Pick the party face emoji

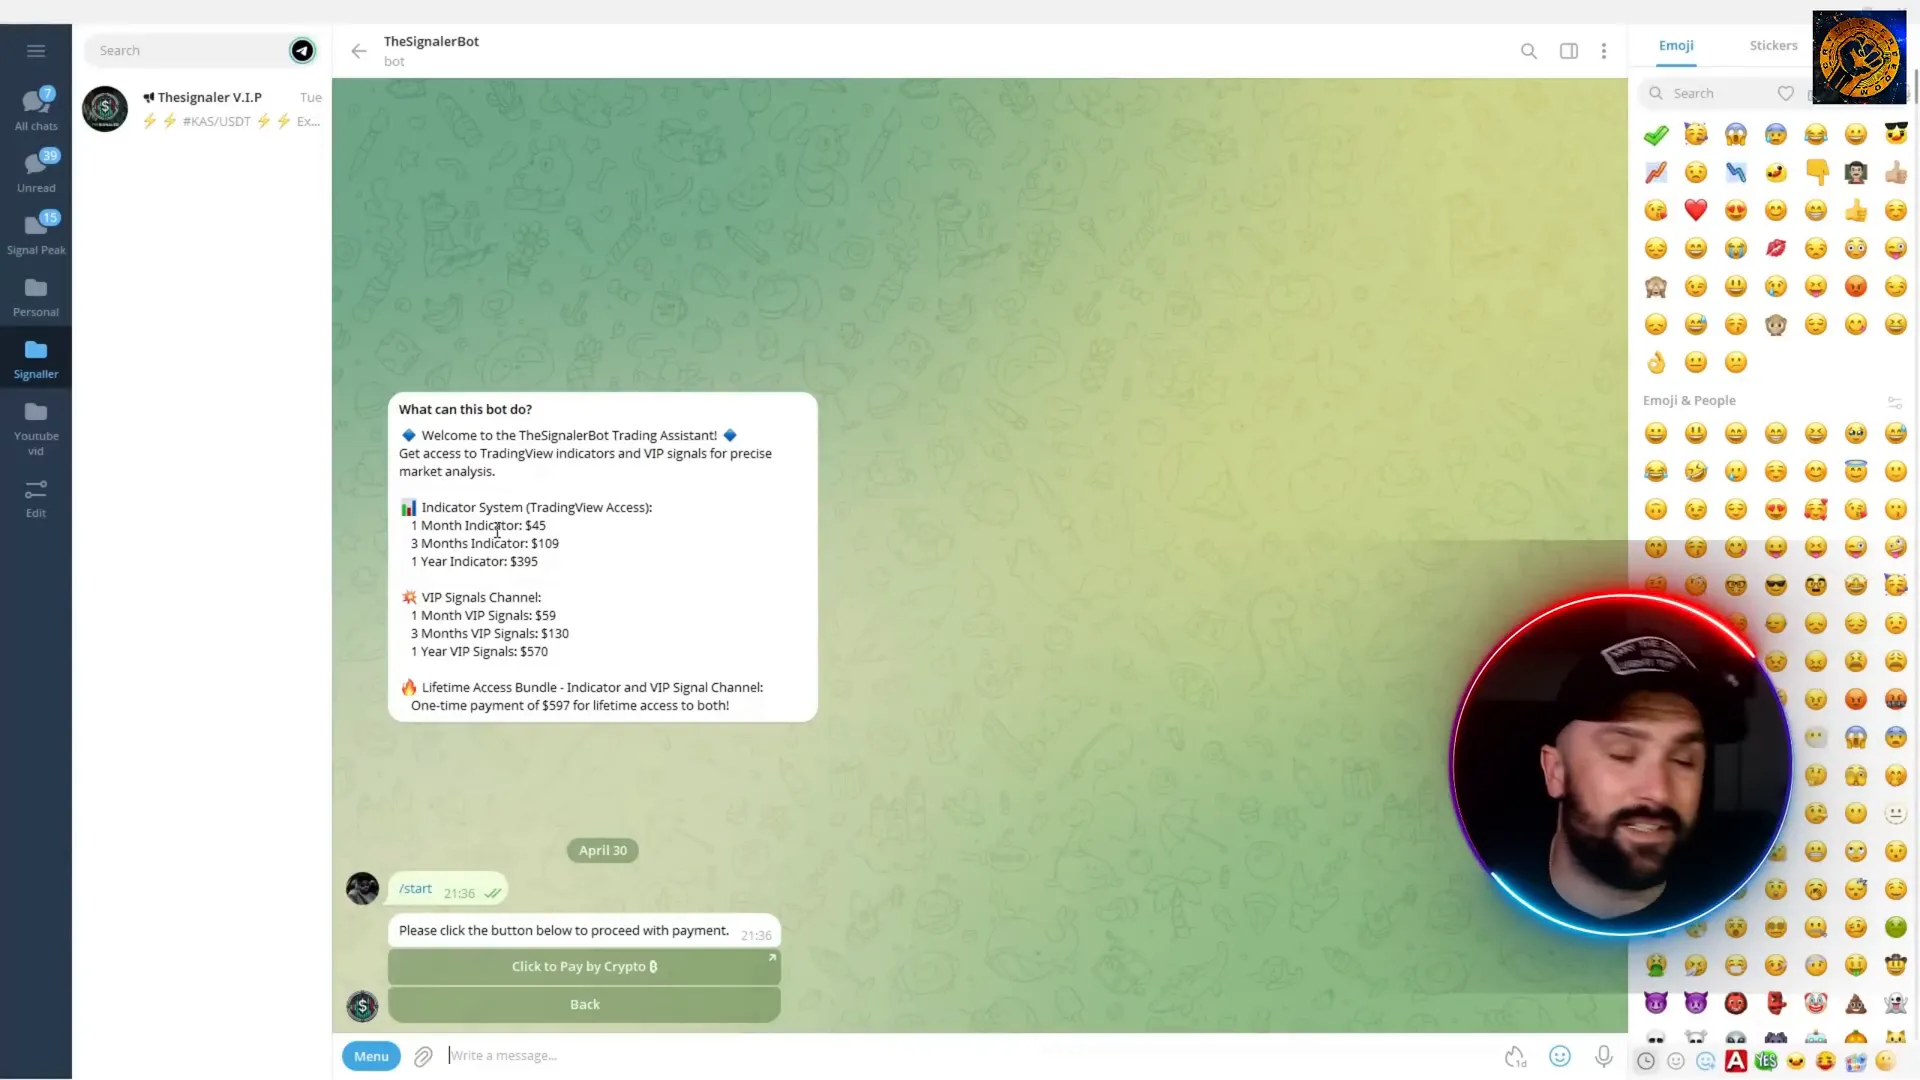click(x=1696, y=134)
